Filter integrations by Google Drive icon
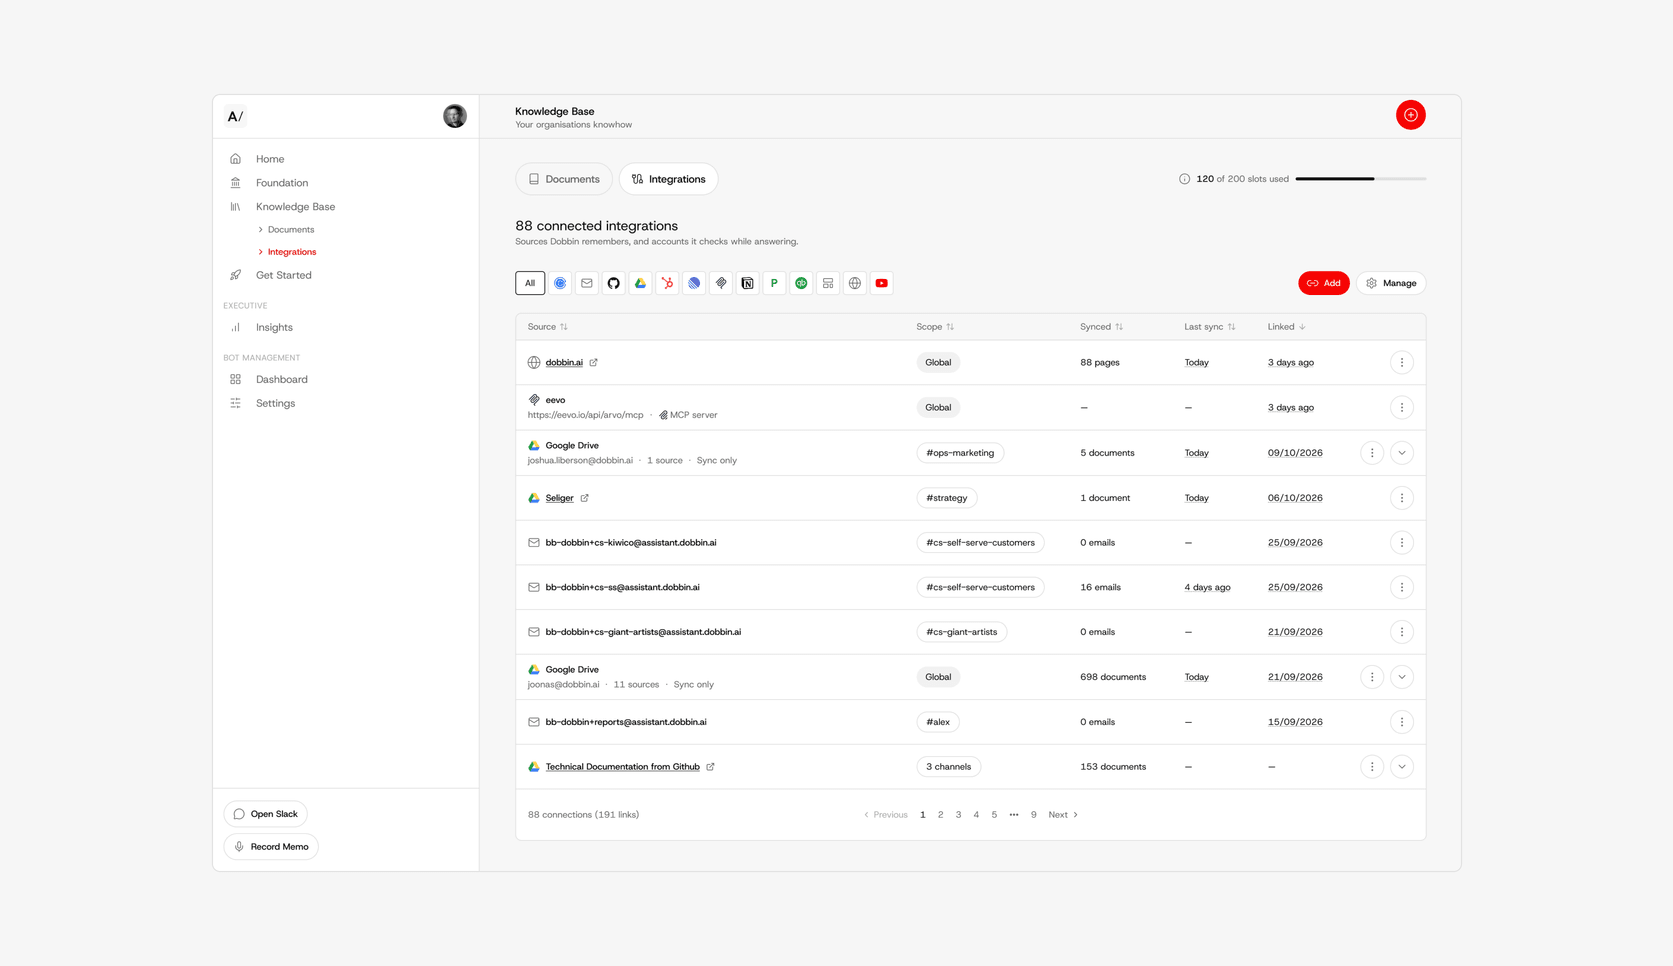Screen dimensions: 1673x966 pos(640,283)
